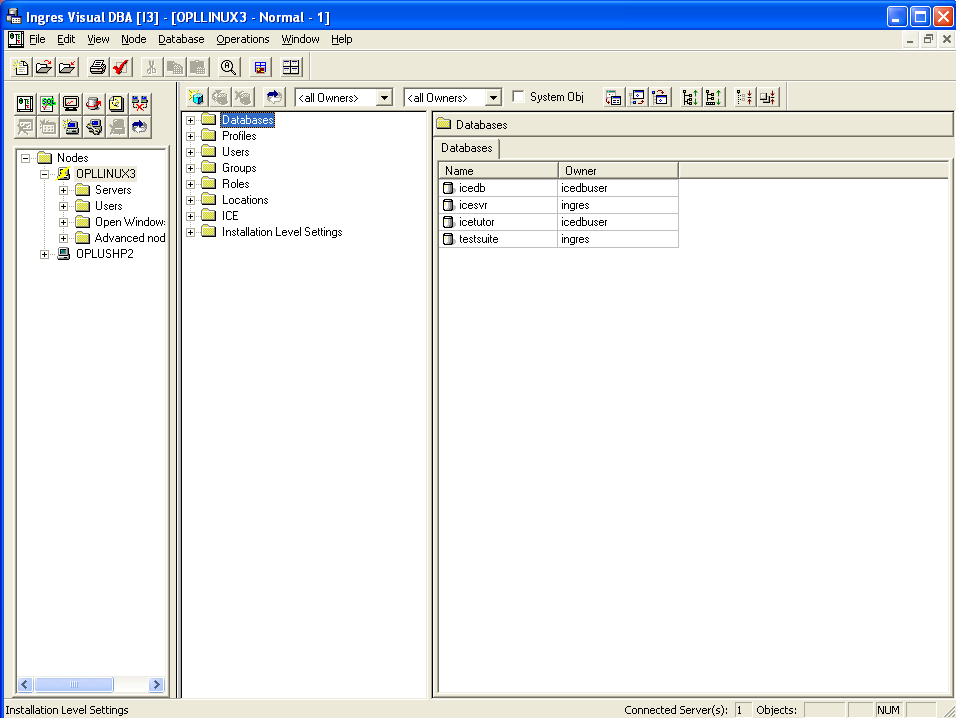This screenshot has height=718, width=956.
Task: Click the expand all tree icon
Action: (714, 97)
